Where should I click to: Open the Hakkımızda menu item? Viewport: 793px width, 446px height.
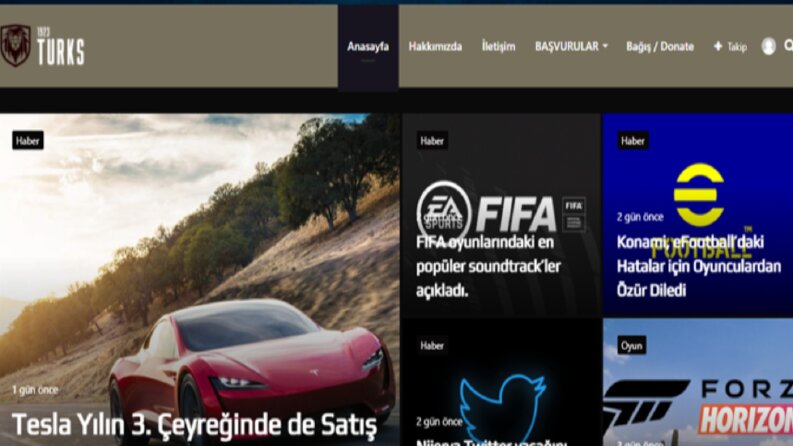[435, 46]
